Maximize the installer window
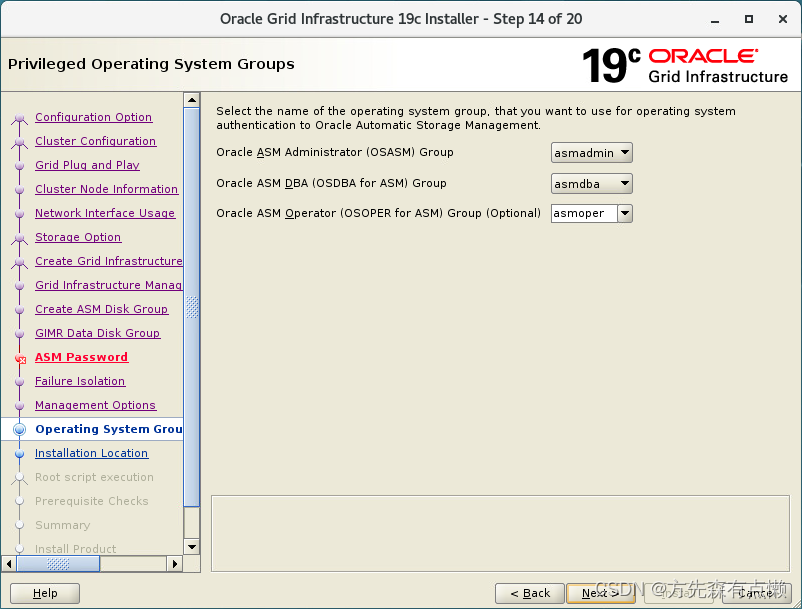This screenshot has width=802, height=609. point(749,19)
